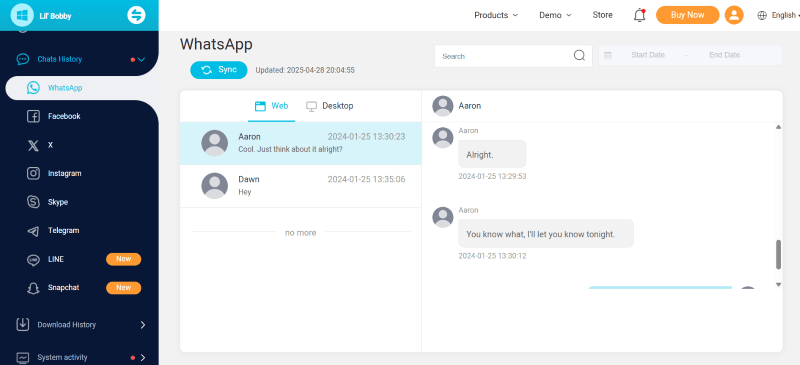The width and height of the screenshot is (800, 365).
Task: Click the Chats History speech bubble icon
Action: (22, 59)
